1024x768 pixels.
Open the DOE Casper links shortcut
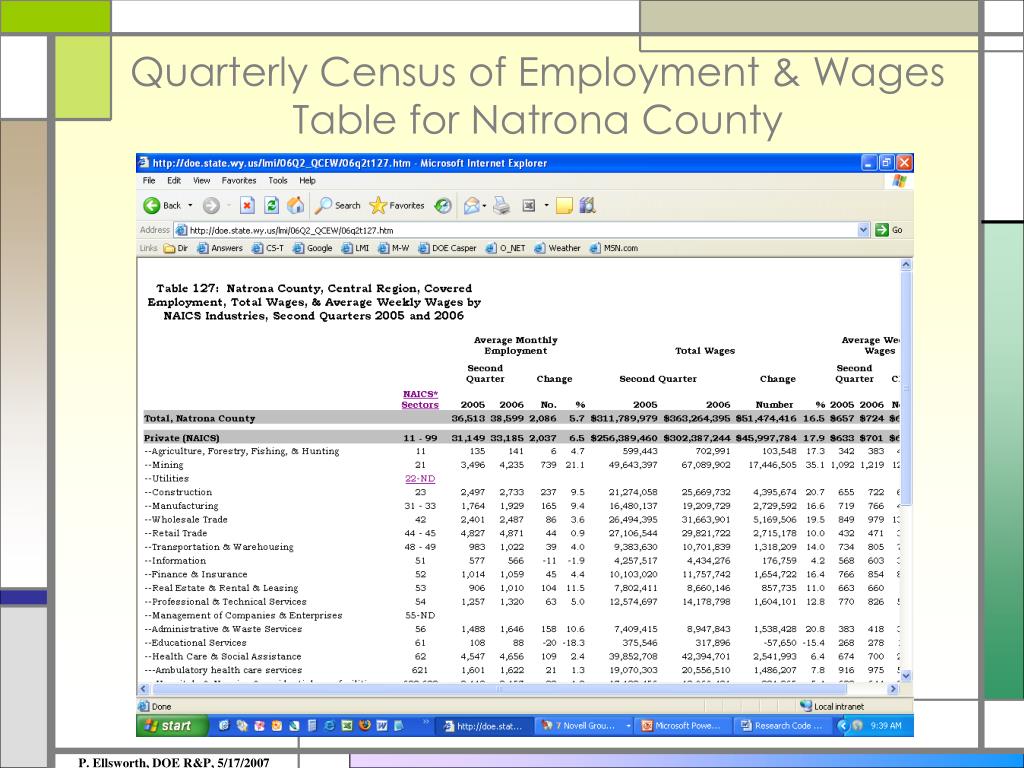(447, 248)
